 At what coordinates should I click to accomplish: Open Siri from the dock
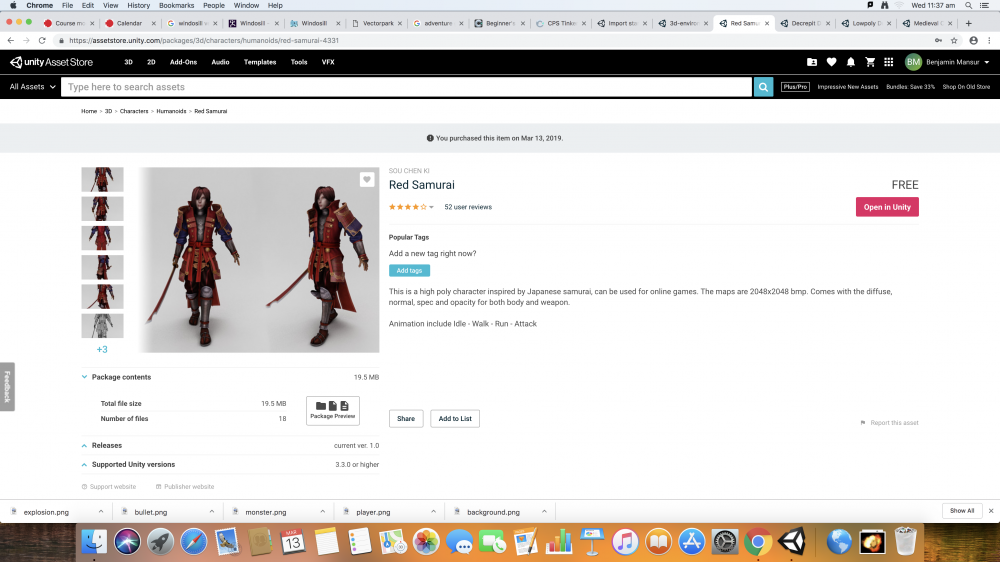point(128,542)
